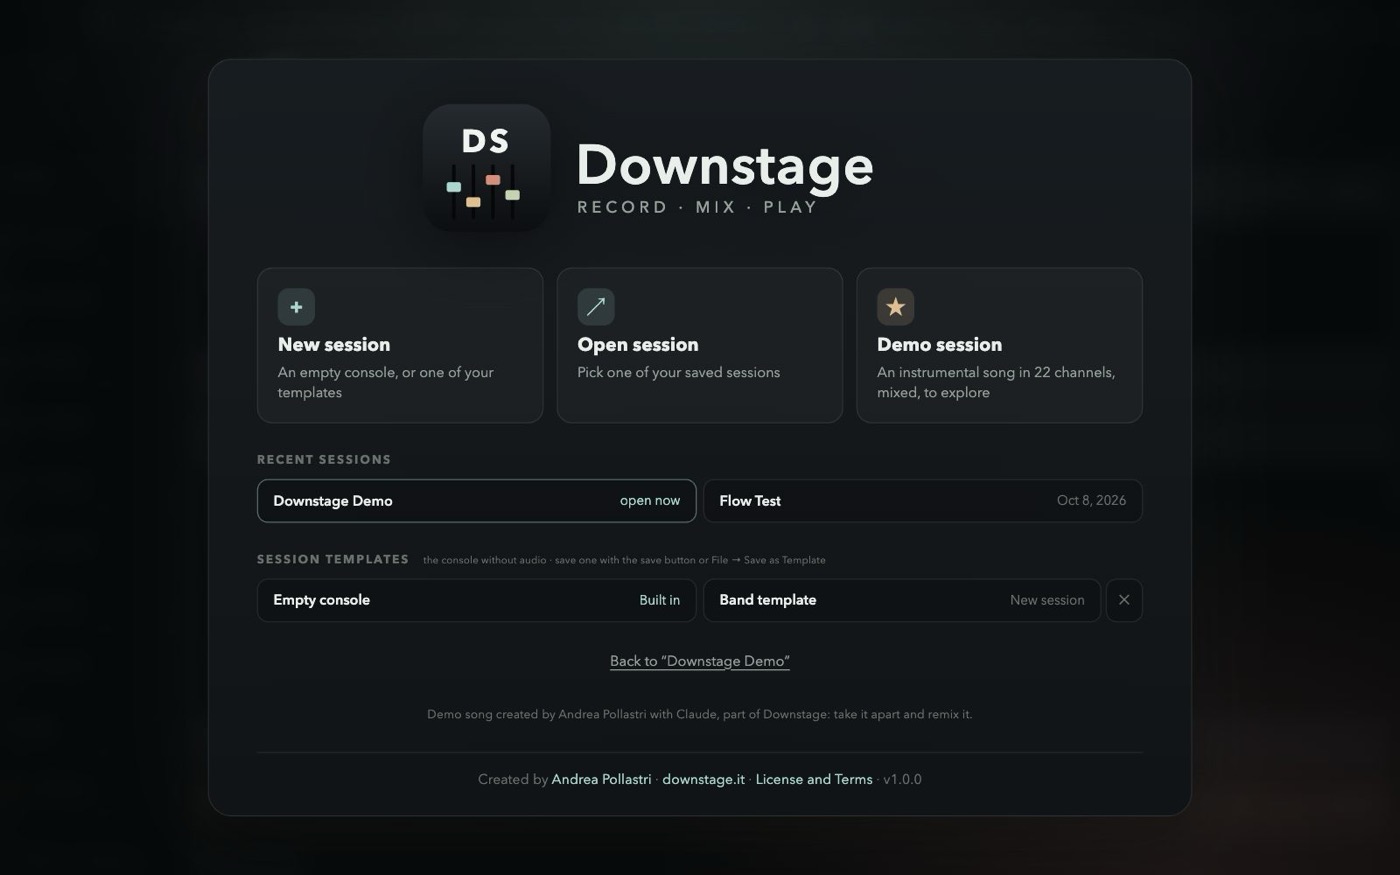Image resolution: width=1400 pixels, height=875 pixels.
Task: View License and Terms
Action: pos(814,779)
